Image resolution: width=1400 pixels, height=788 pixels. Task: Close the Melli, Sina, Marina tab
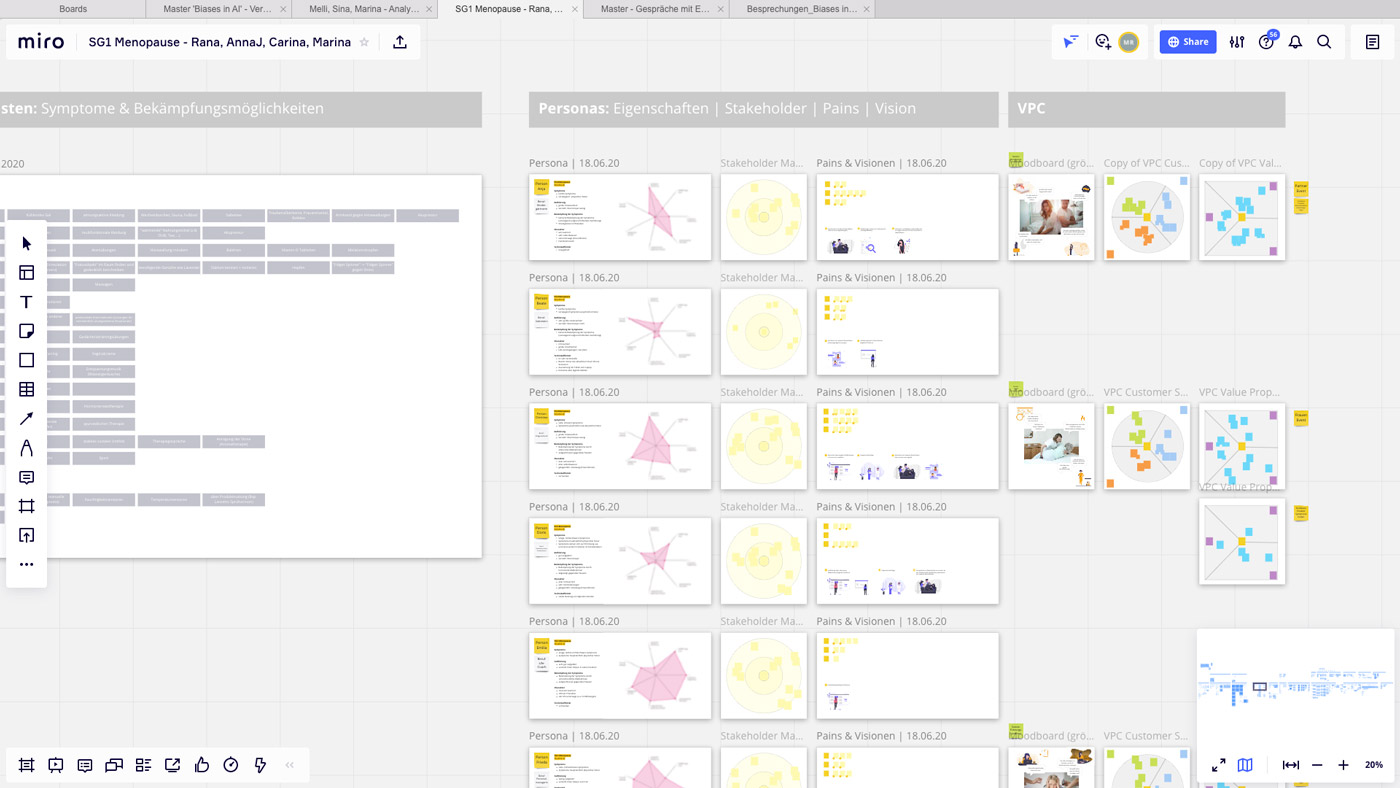click(429, 9)
